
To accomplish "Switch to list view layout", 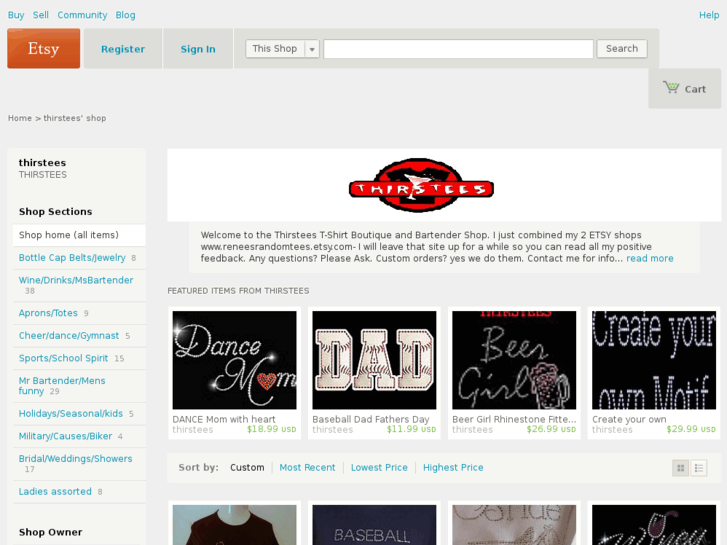I will [x=699, y=468].
